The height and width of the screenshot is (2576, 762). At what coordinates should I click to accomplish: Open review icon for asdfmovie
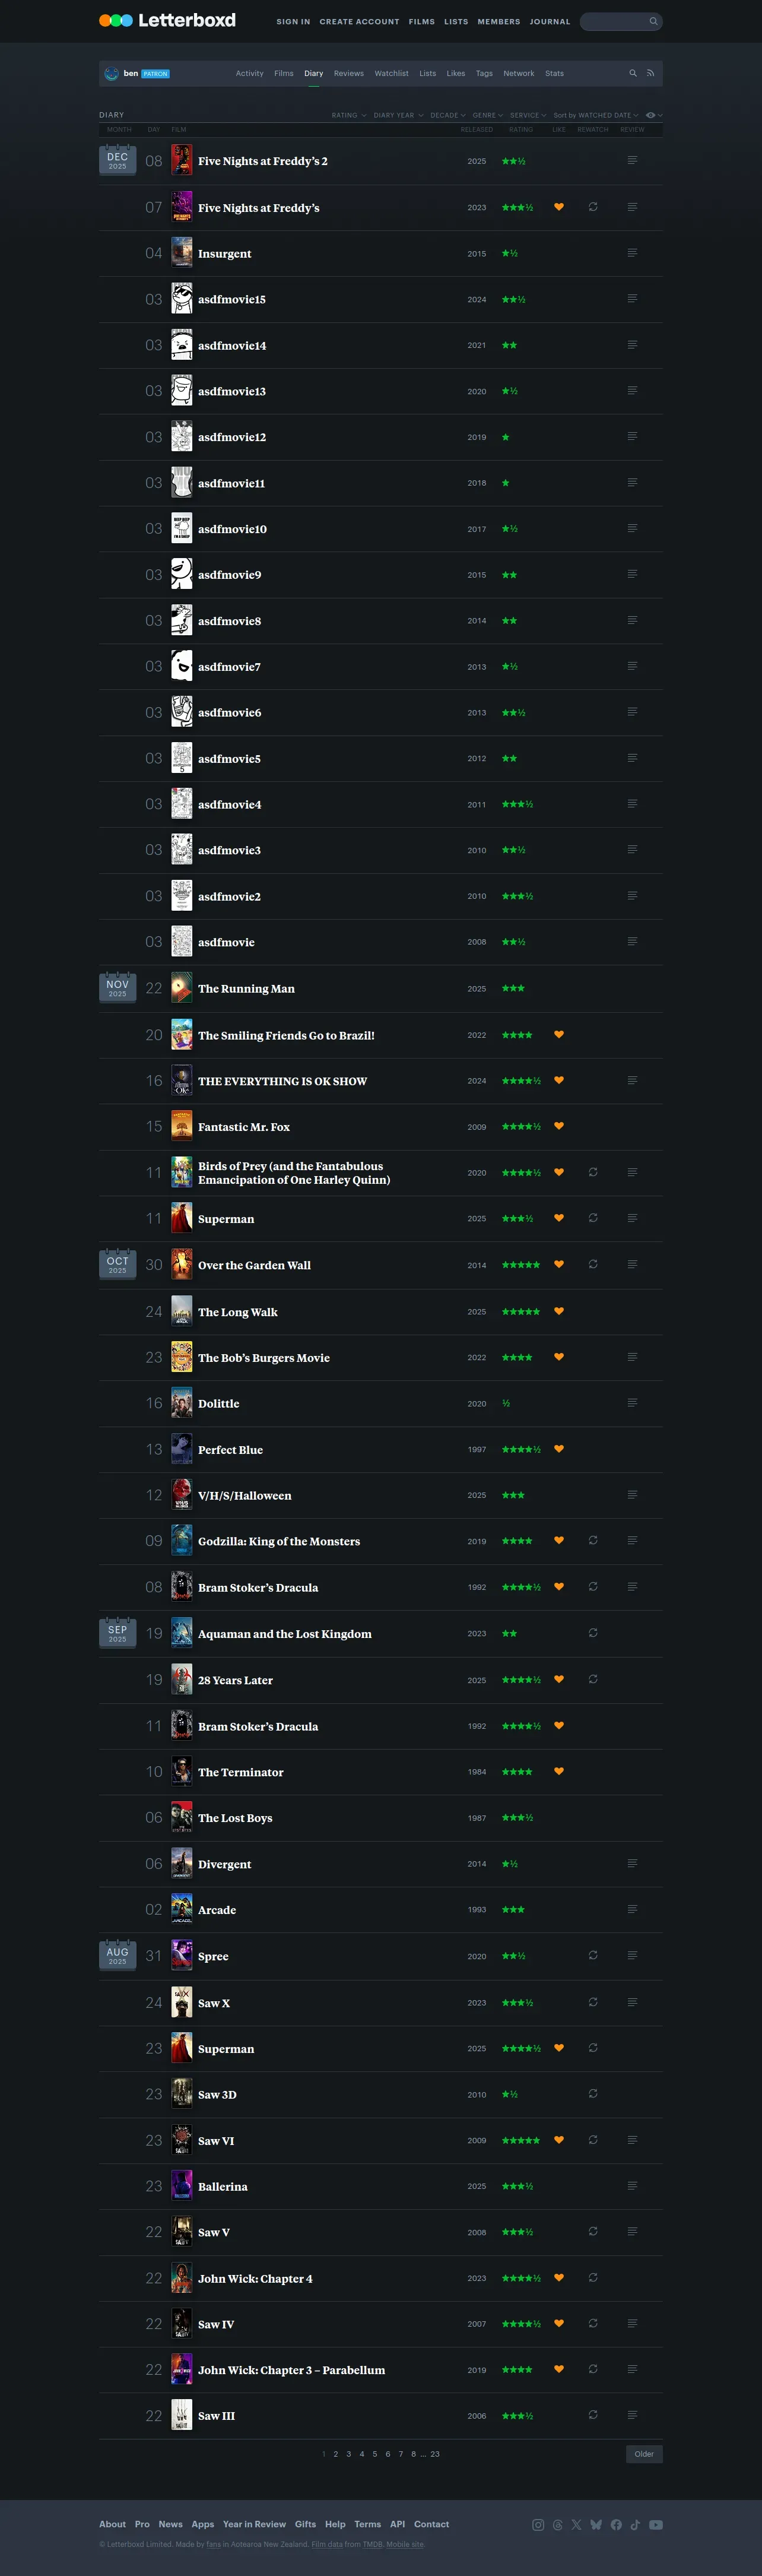coord(632,942)
